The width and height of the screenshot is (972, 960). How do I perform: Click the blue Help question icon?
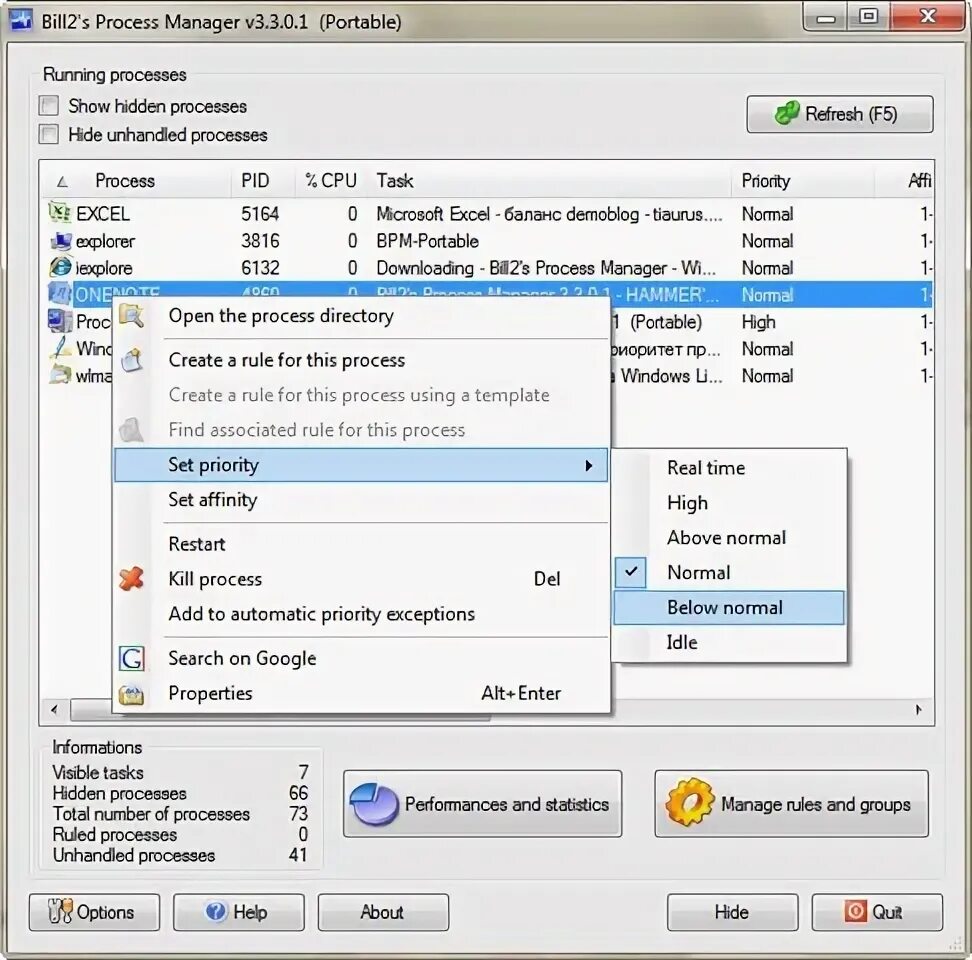coord(216,912)
